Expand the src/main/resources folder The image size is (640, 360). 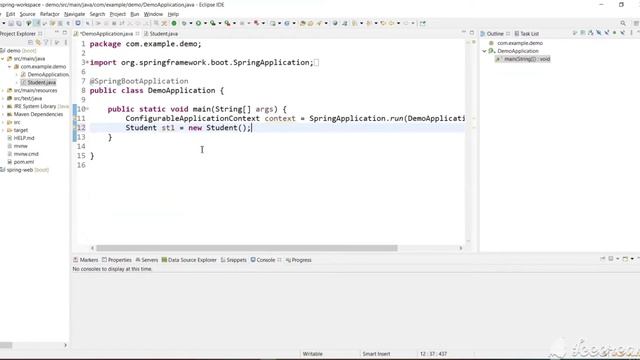pos(3,91)
